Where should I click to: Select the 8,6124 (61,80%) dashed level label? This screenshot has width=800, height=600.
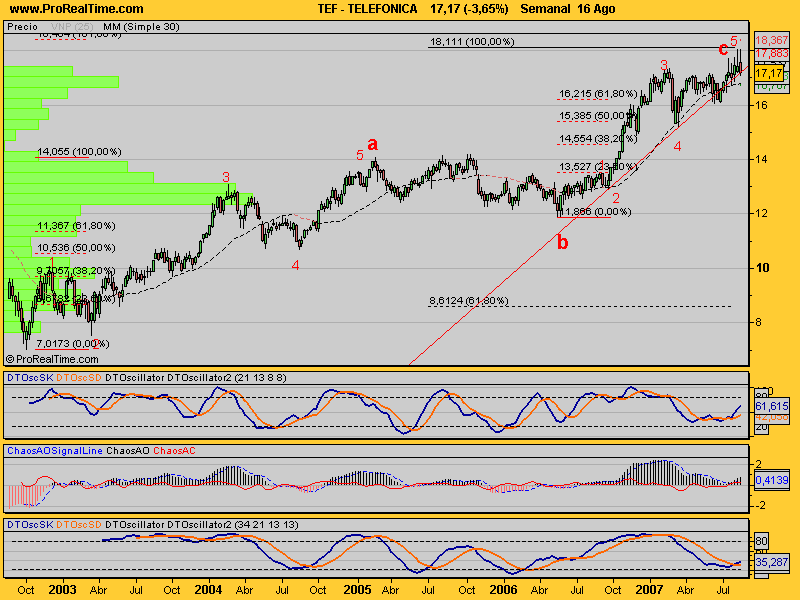[x=469, y=301]
